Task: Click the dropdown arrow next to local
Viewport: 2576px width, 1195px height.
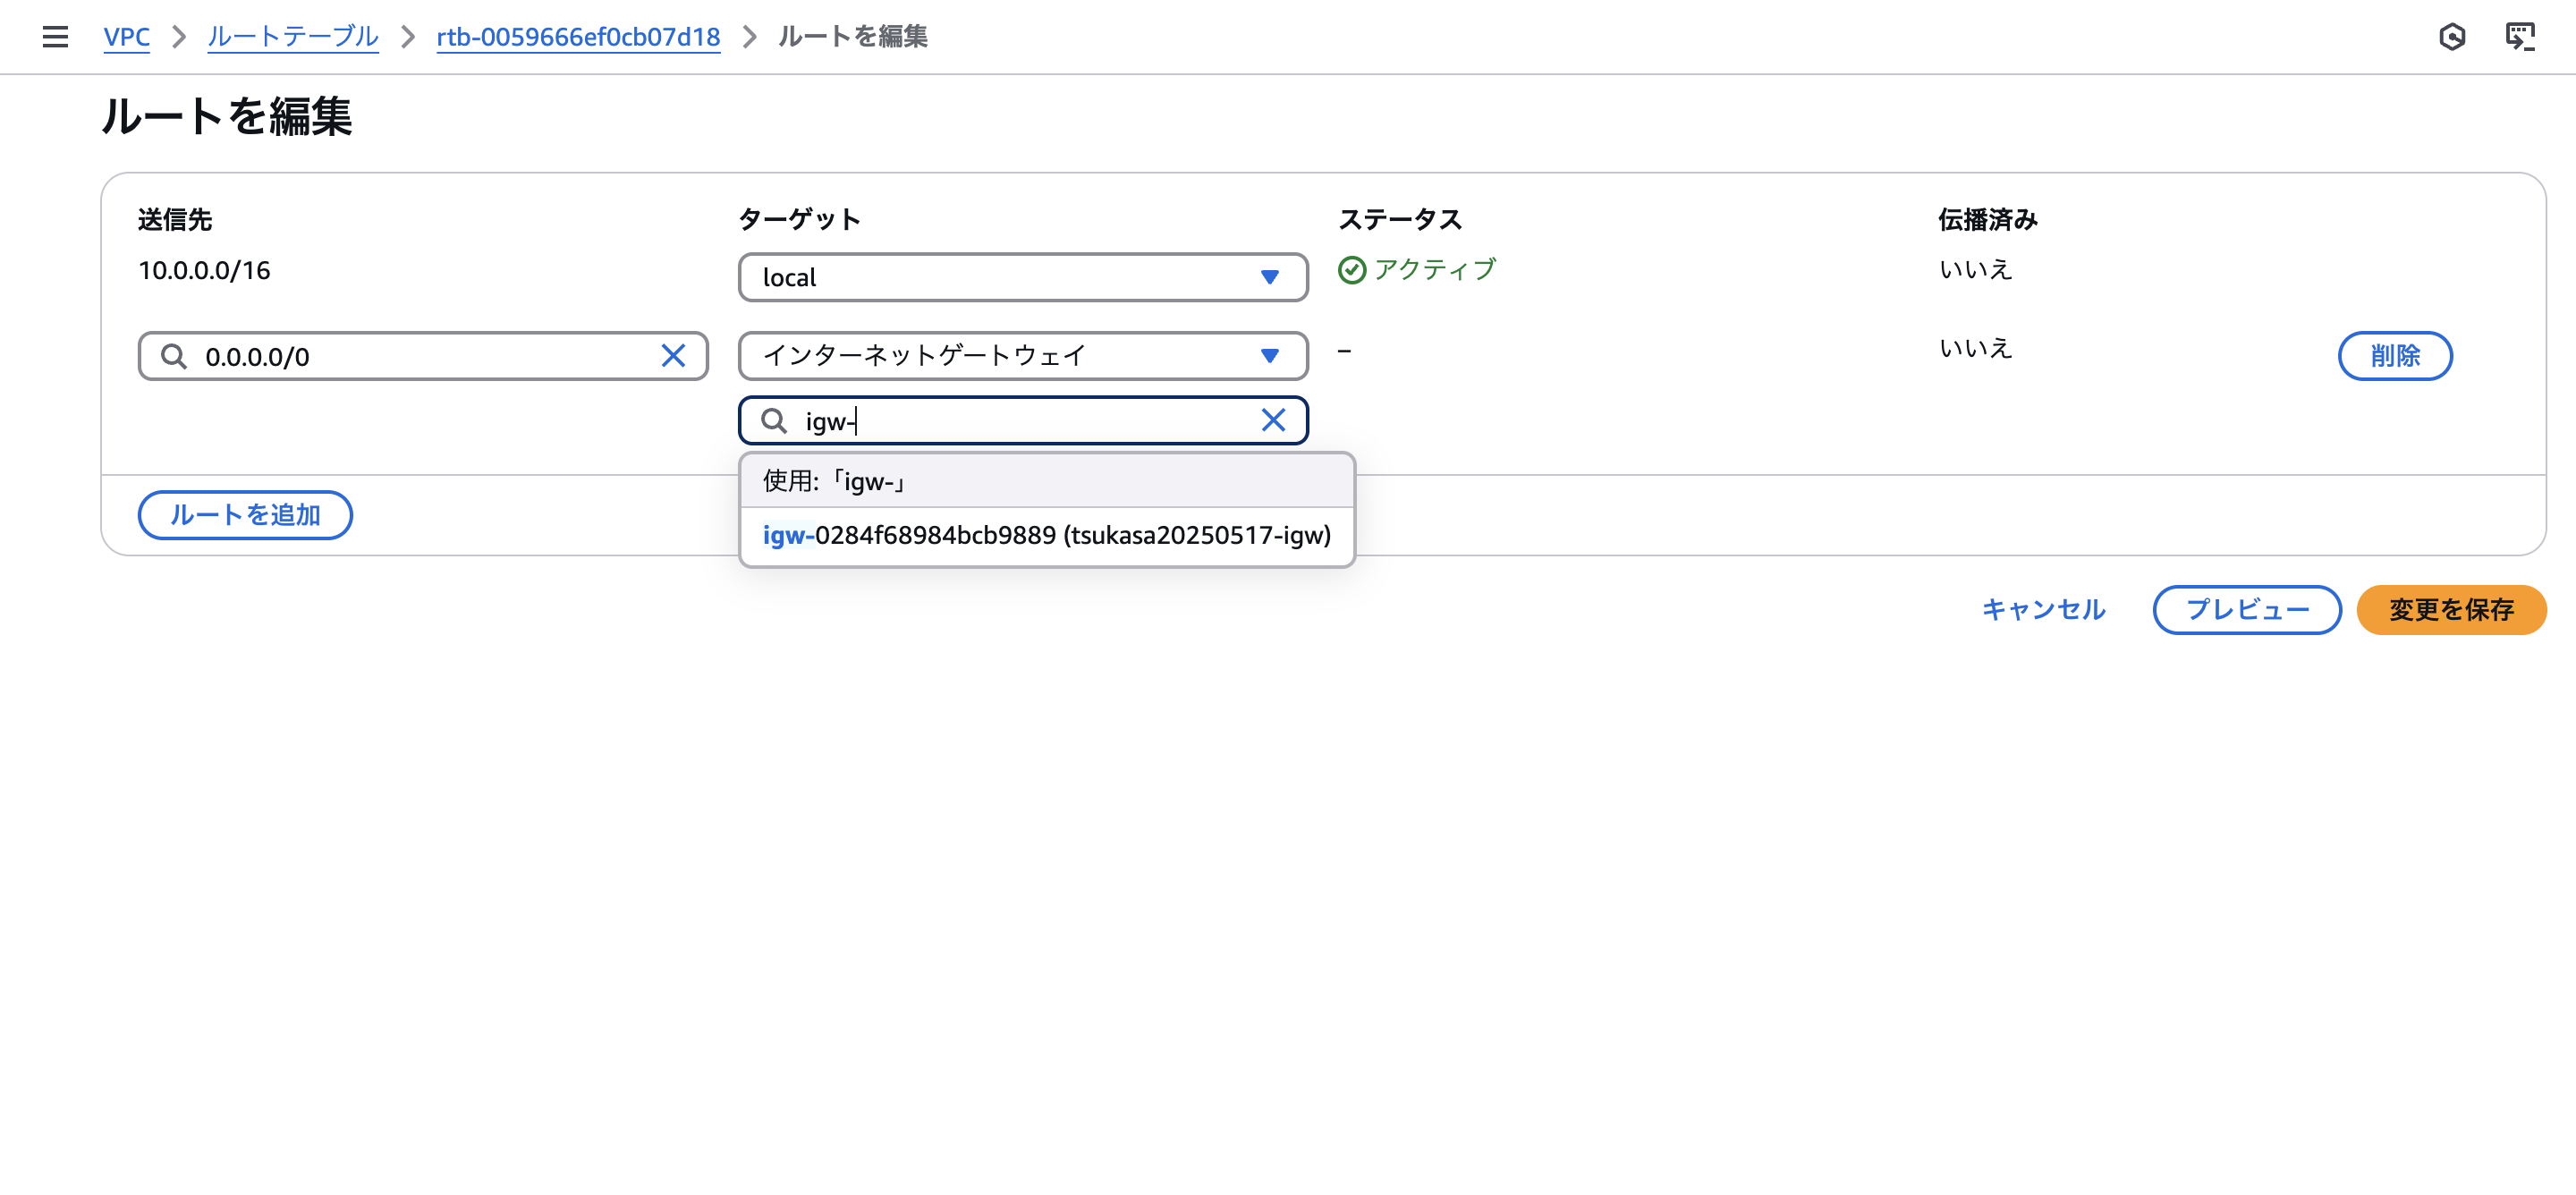Action: (x=1269, y=277)
